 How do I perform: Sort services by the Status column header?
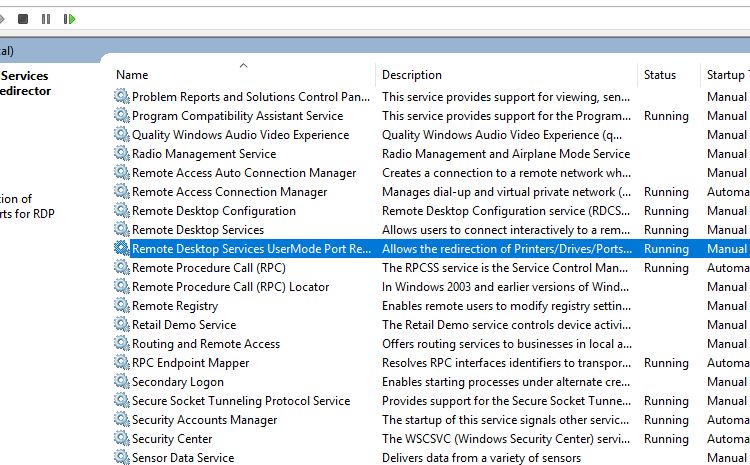pyautogui.click(x=659, y=75)
